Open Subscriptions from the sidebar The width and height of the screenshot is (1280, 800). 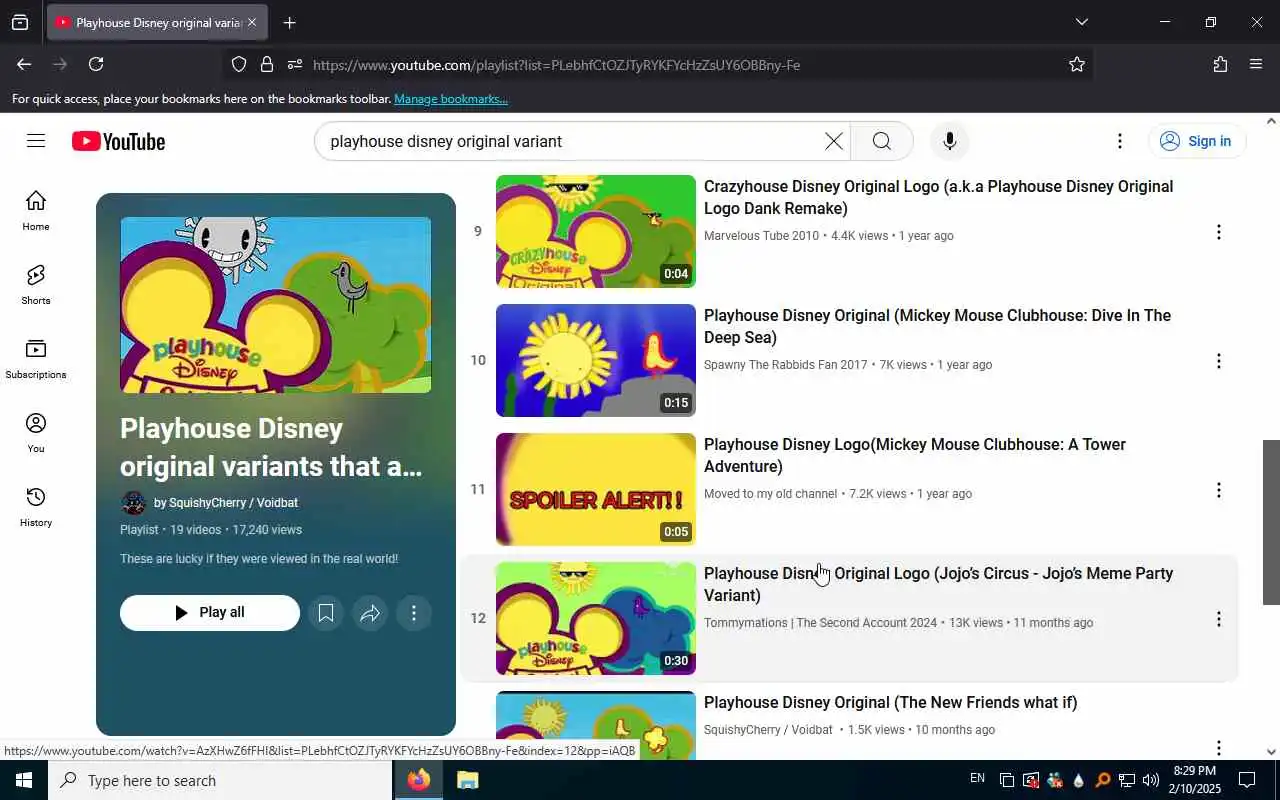[36, 359]
